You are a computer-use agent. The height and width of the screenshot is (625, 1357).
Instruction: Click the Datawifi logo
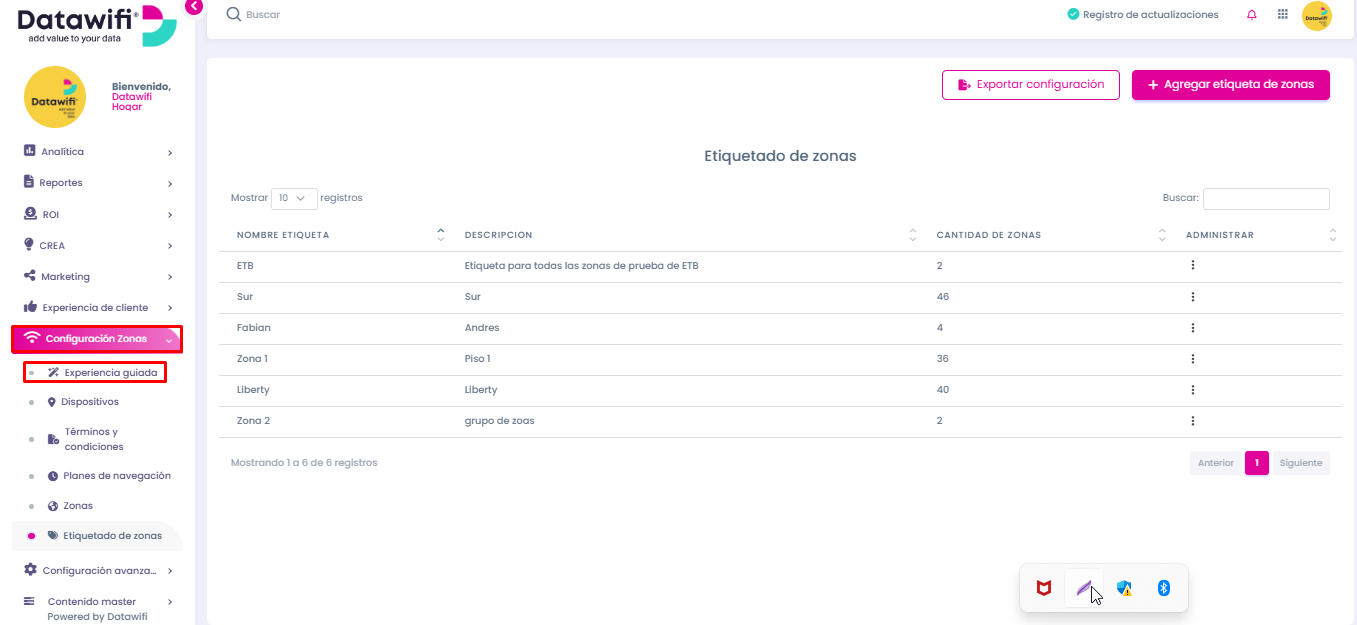(96, 25)
